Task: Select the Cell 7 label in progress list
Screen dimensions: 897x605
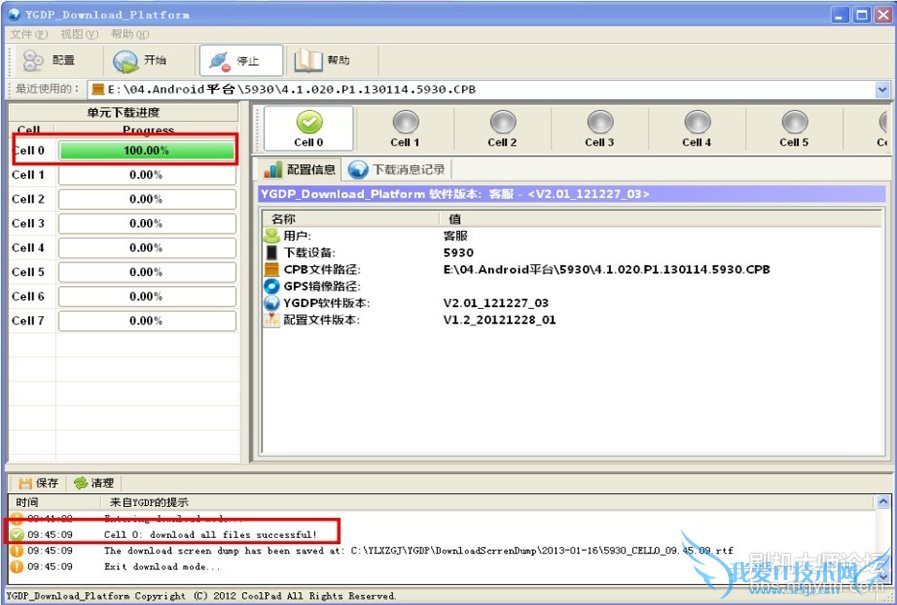Action: click(x=28, y=321)
